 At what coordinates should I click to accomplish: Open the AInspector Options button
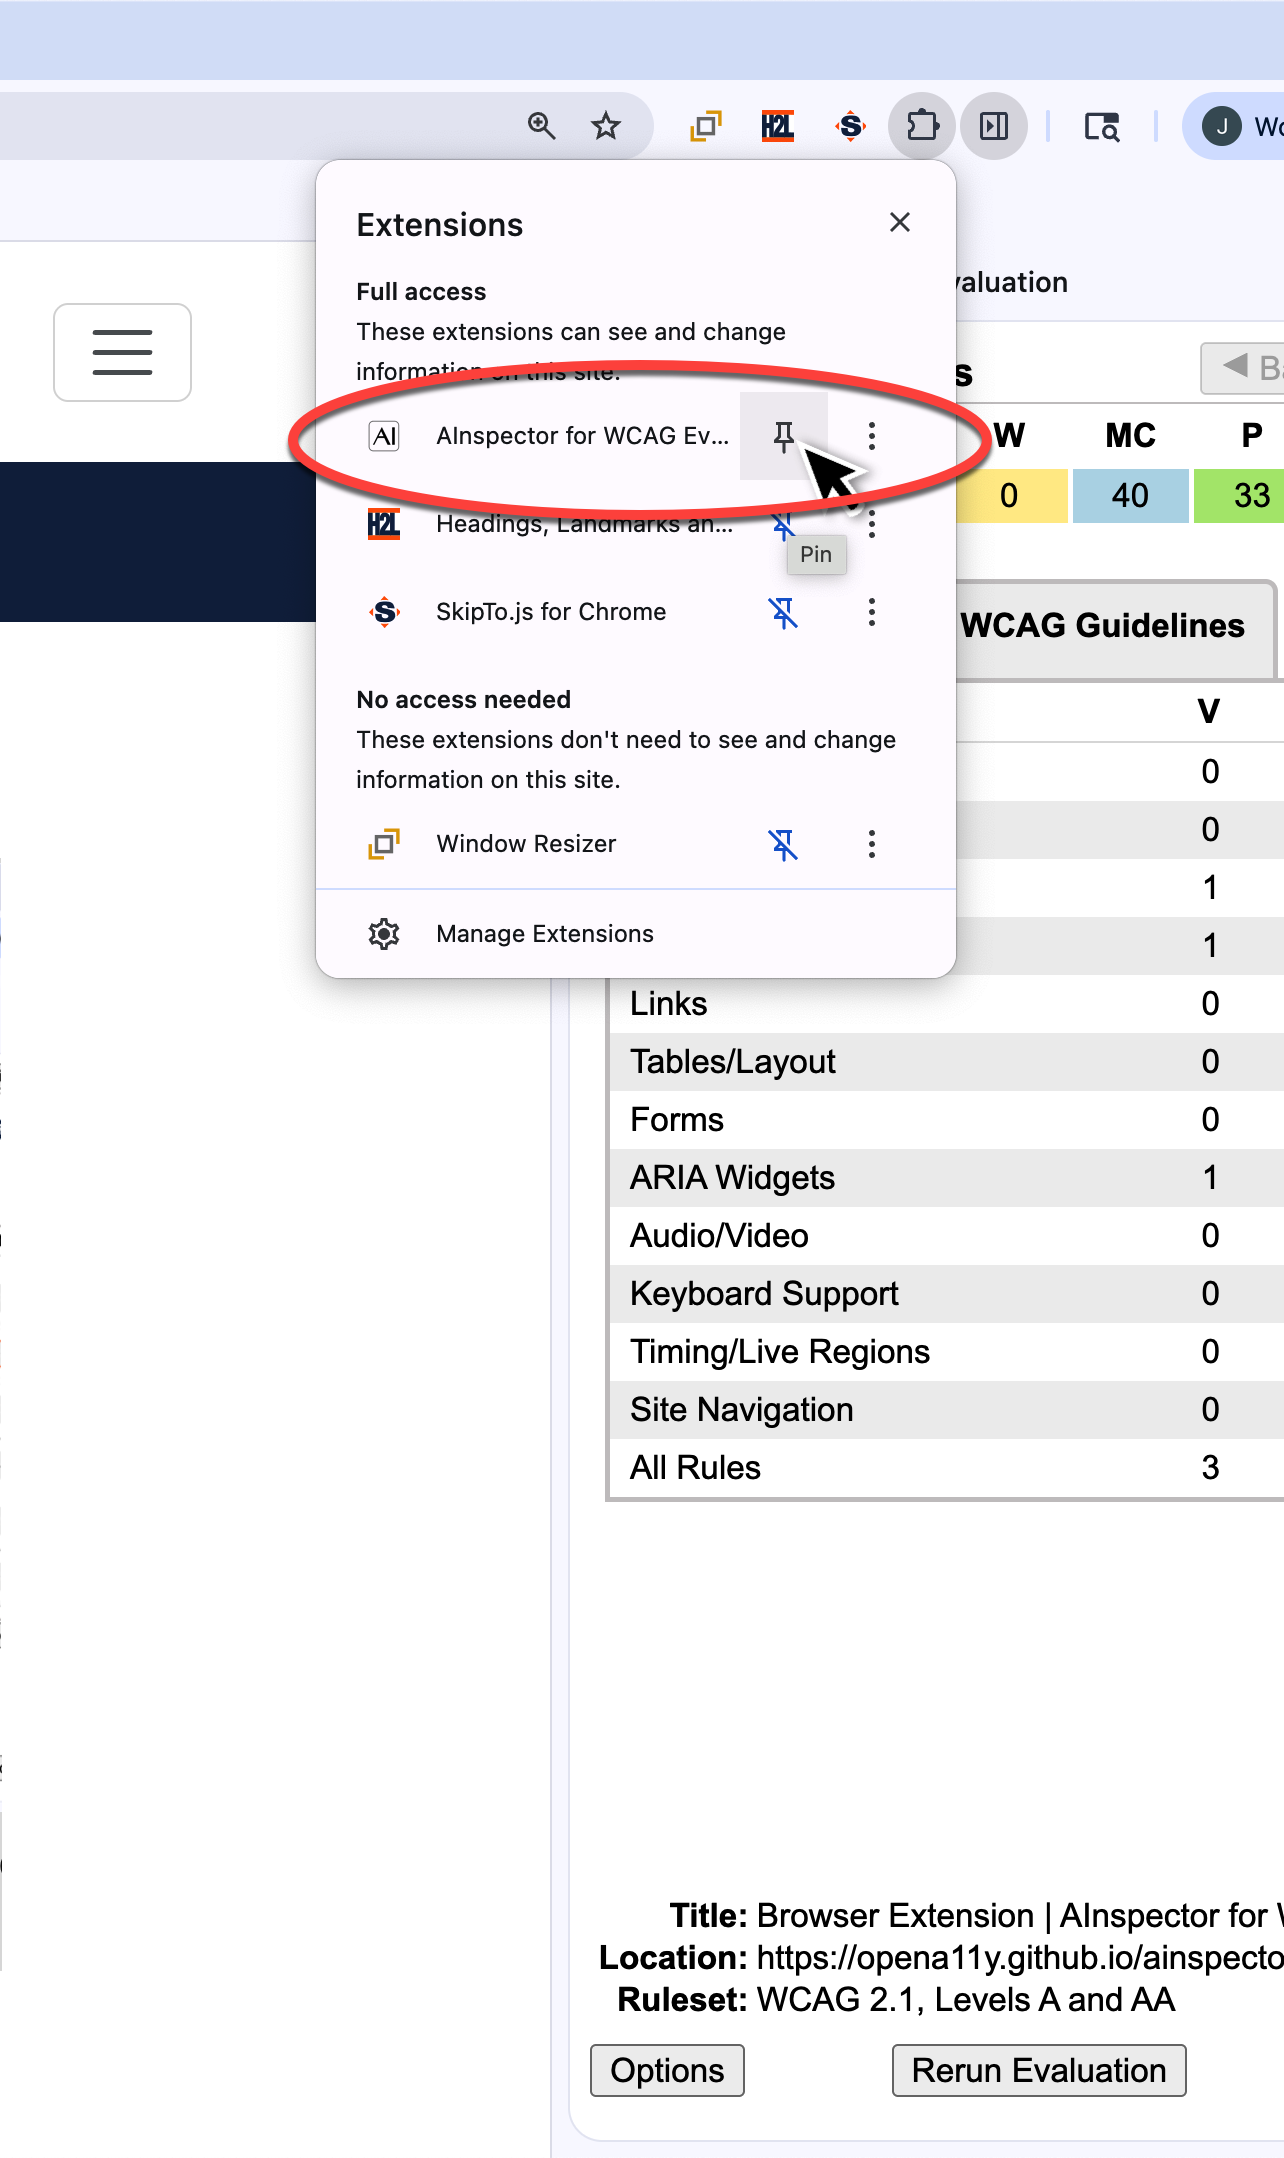(667, 2070)
